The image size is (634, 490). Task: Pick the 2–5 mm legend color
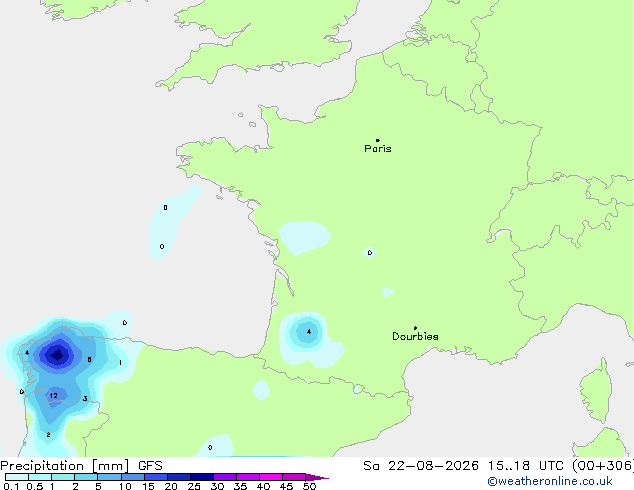pyautogui.click(x=86, y=477)
